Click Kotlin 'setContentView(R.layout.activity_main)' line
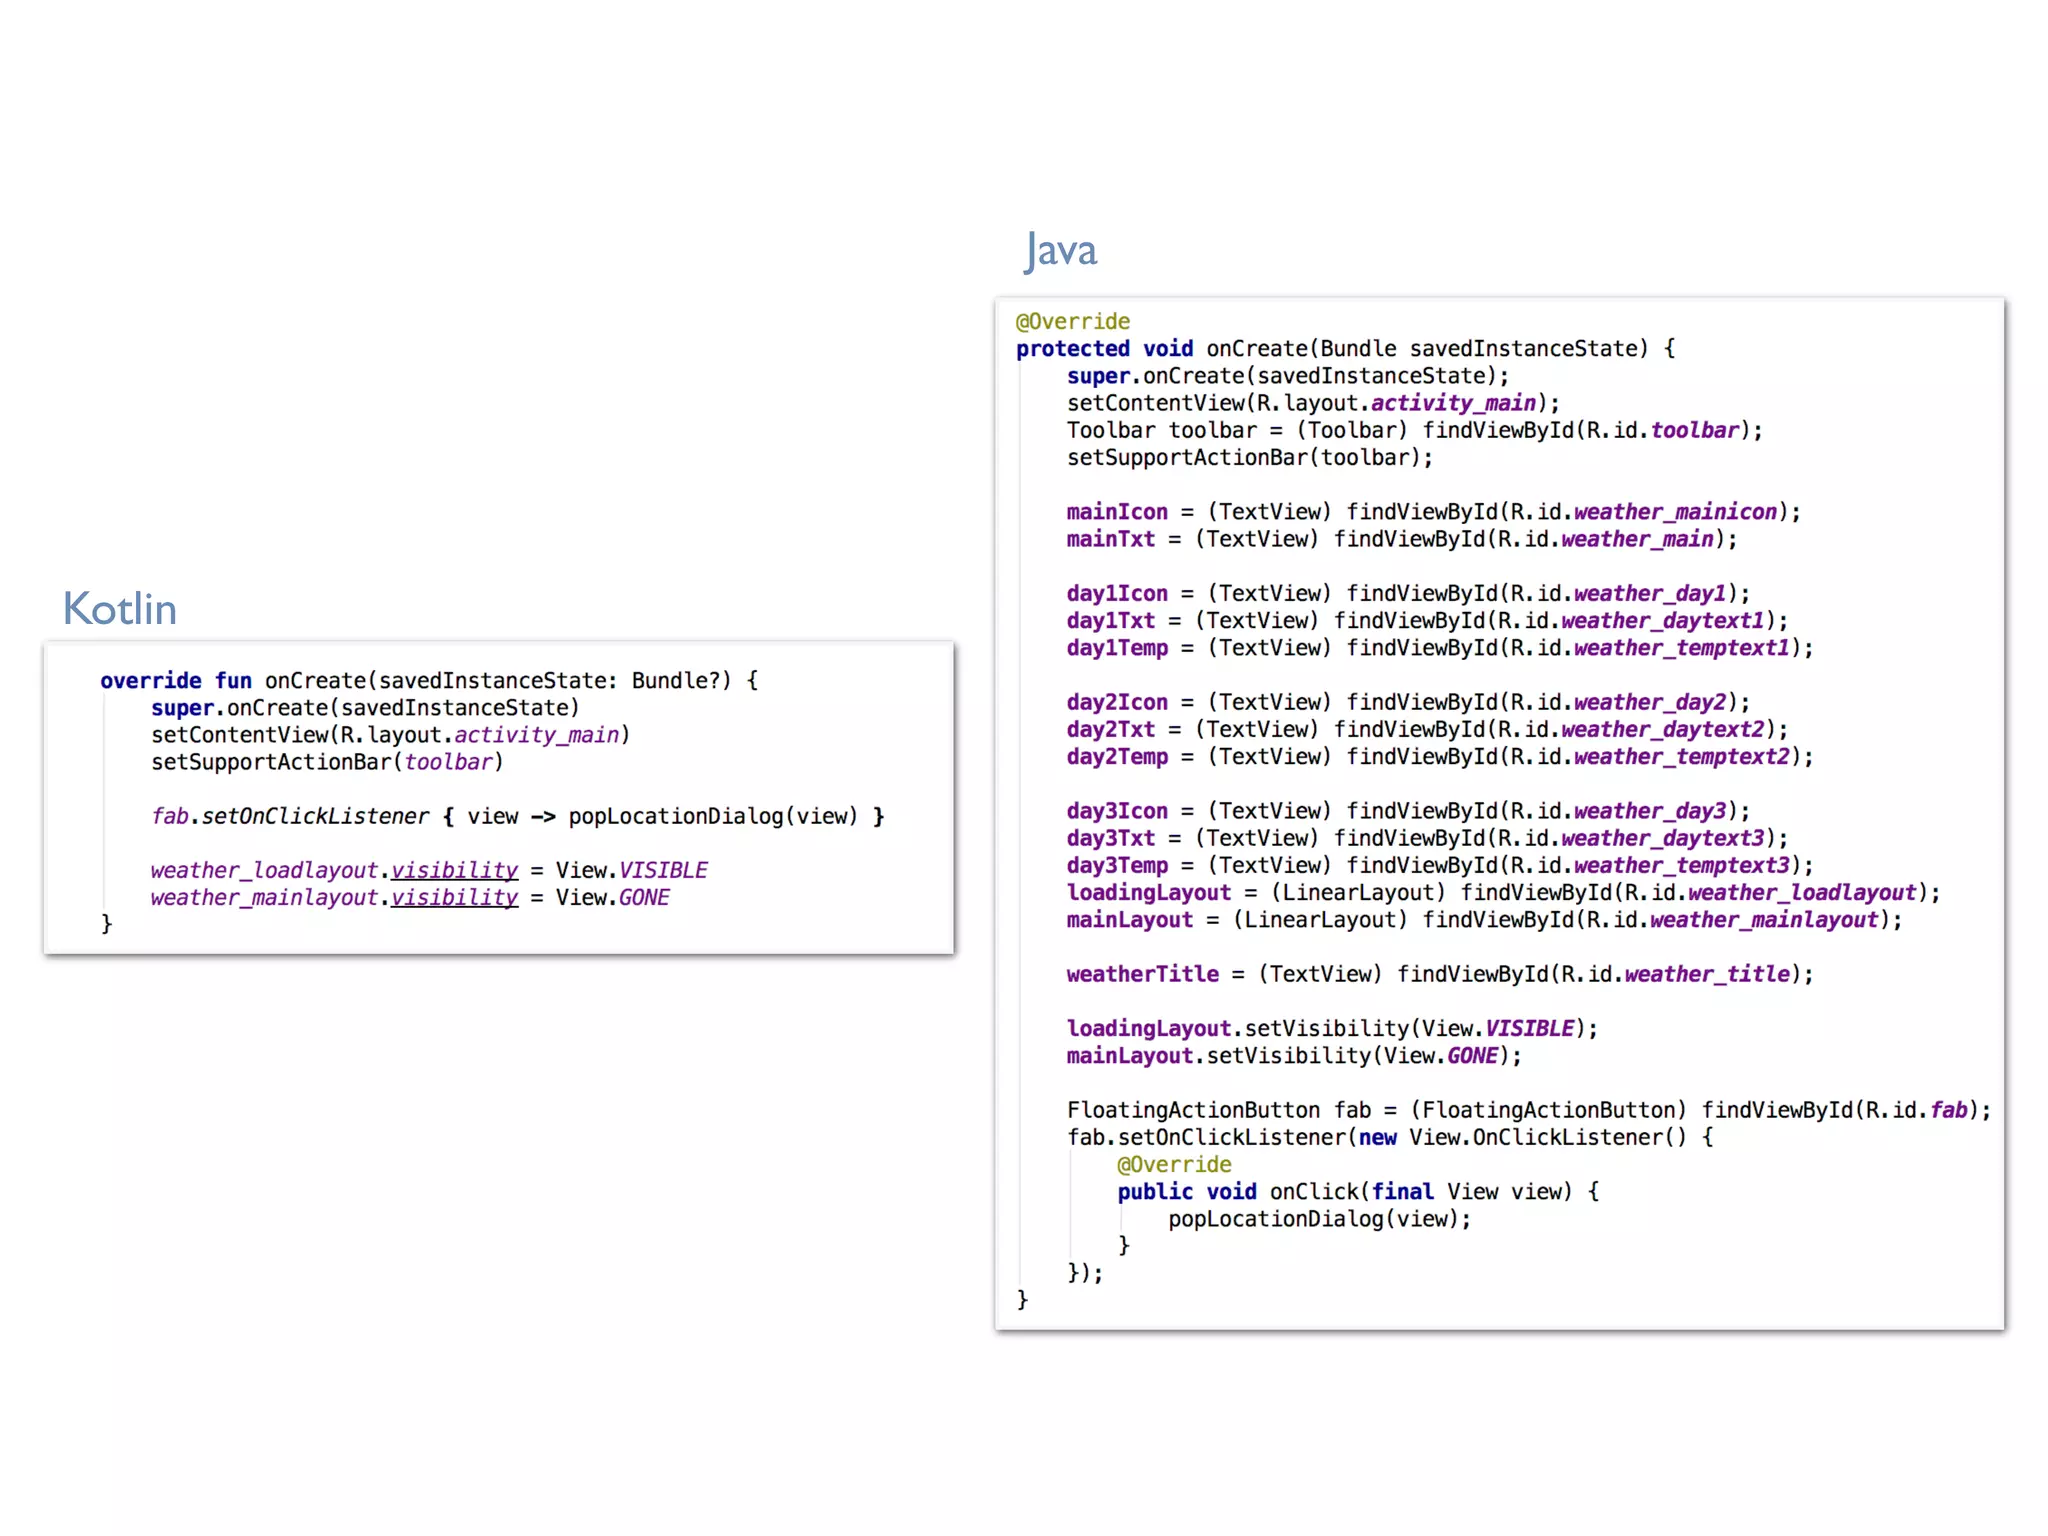Image resolution: width=2048 pixels, height=1536 pixels. pos(391,735)
